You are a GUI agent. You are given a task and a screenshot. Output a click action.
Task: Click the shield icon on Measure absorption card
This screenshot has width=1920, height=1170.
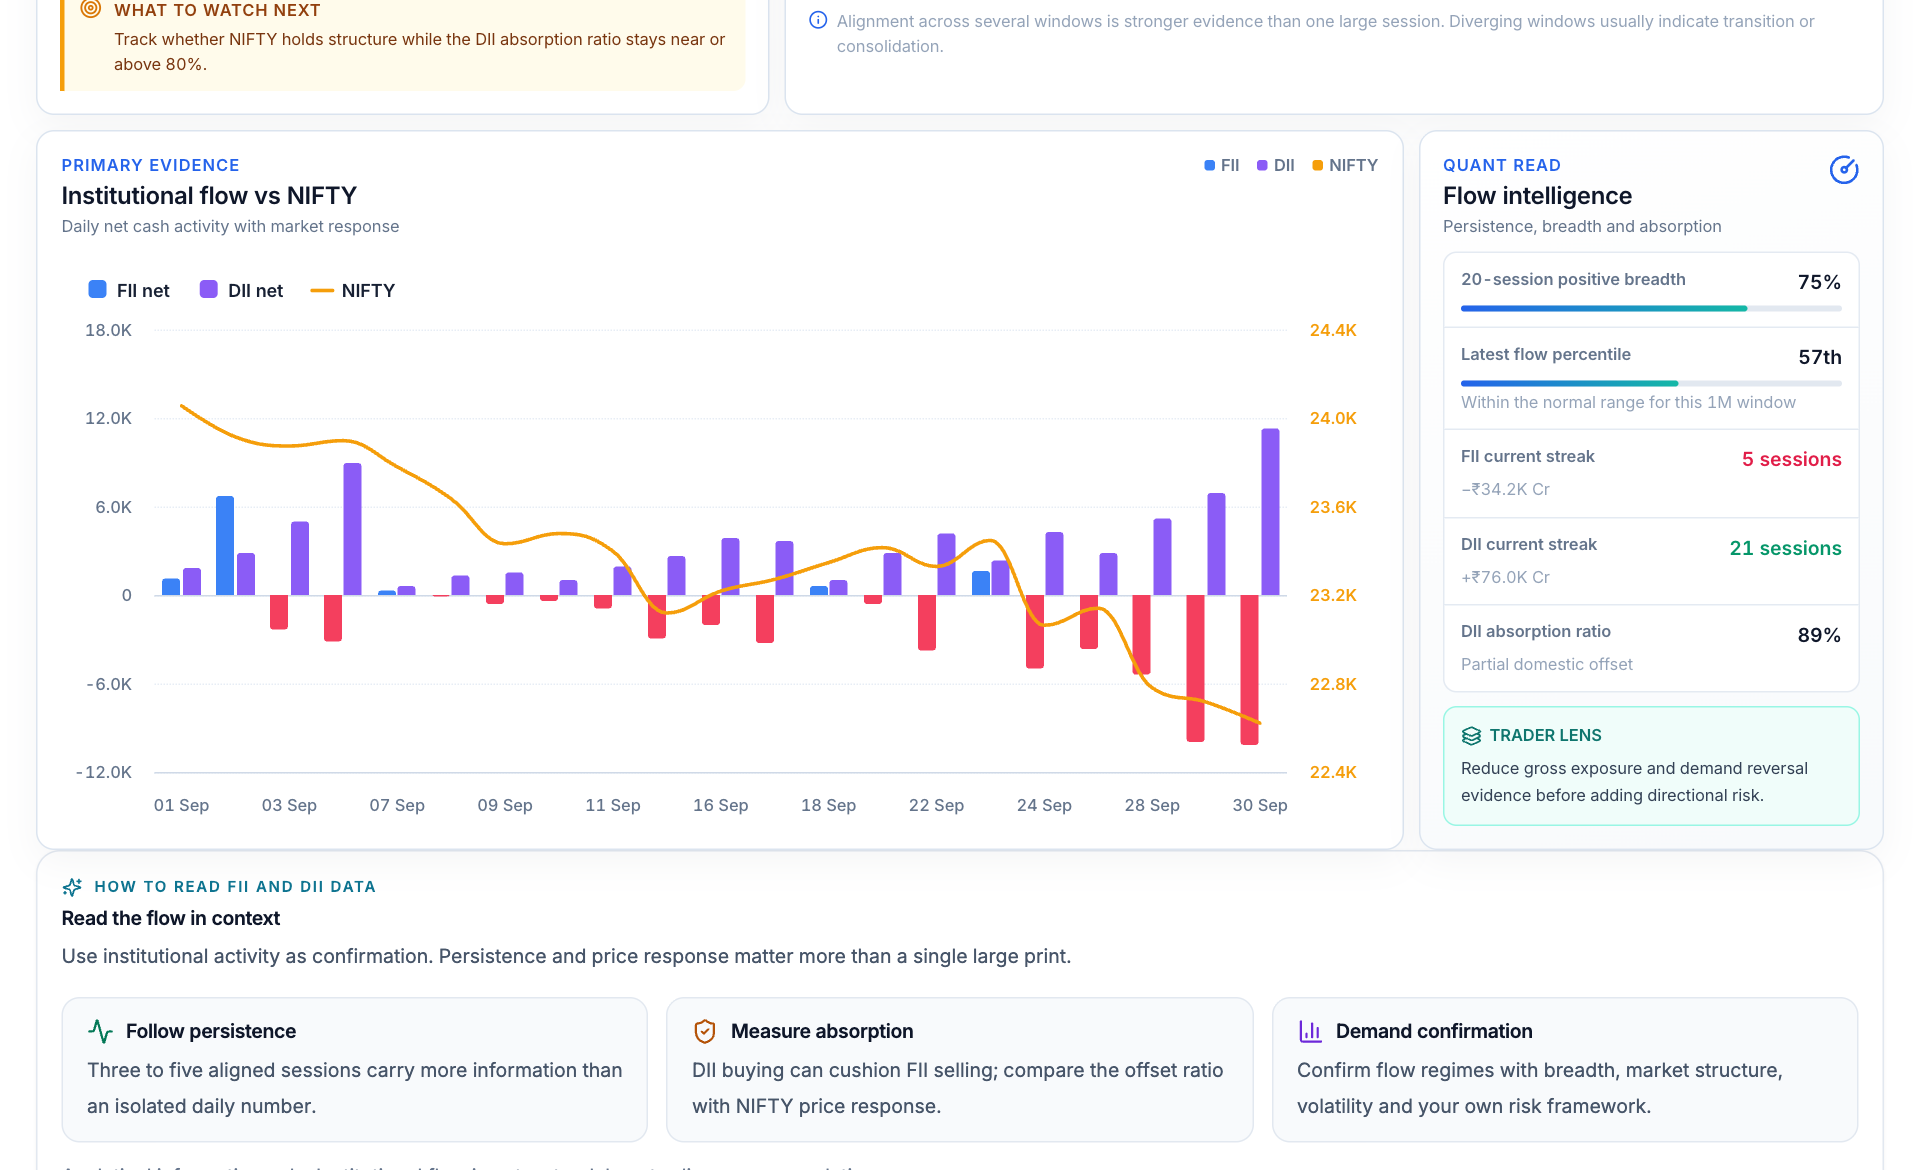coord(705,1031)
